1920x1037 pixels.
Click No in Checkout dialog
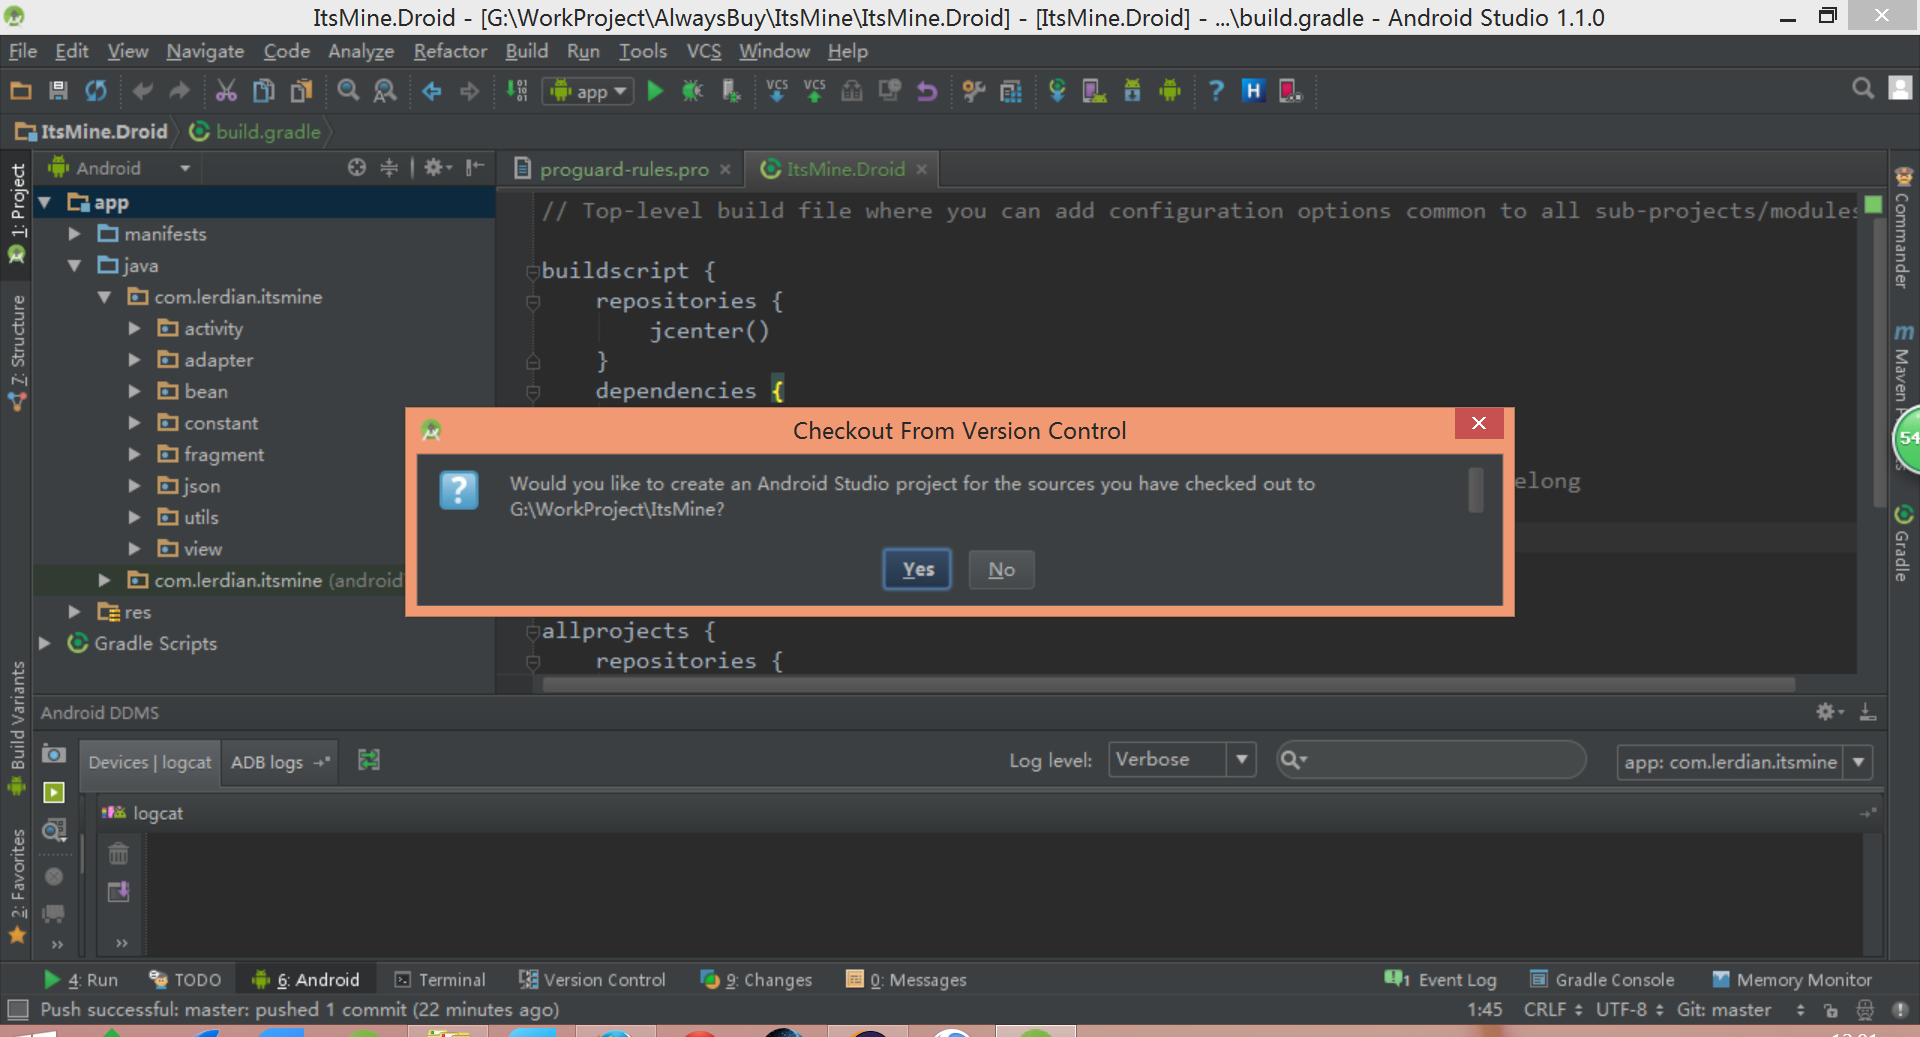click(1001, 569)
